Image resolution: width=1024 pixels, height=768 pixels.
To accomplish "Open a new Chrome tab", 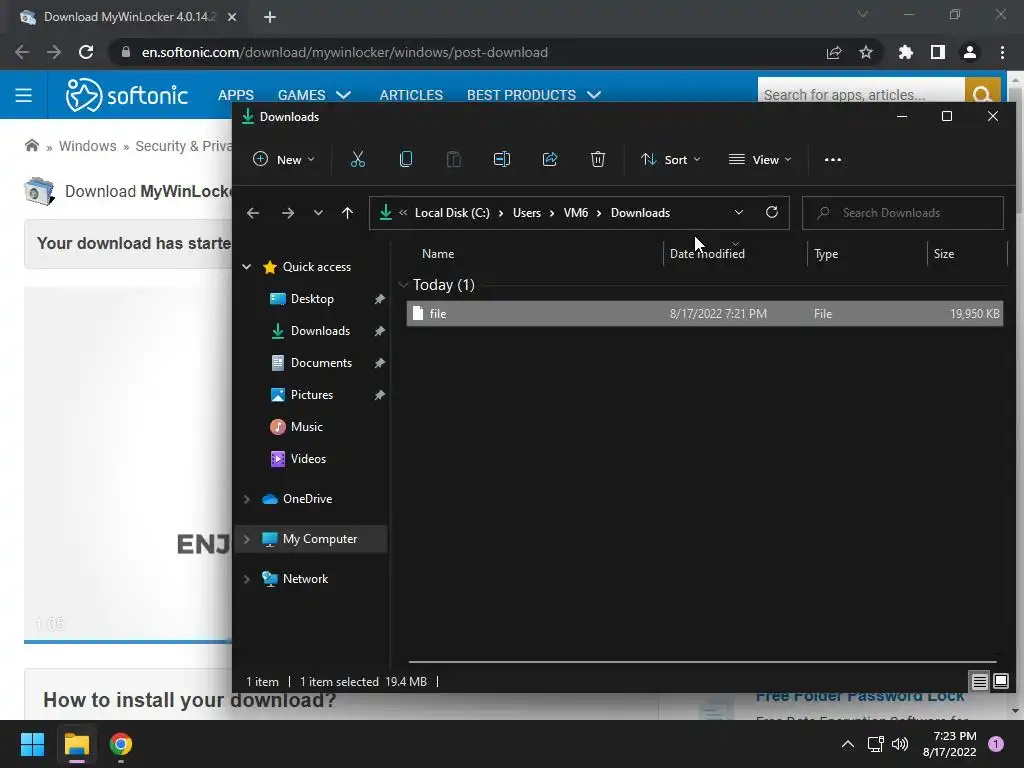I will [270, 17].
